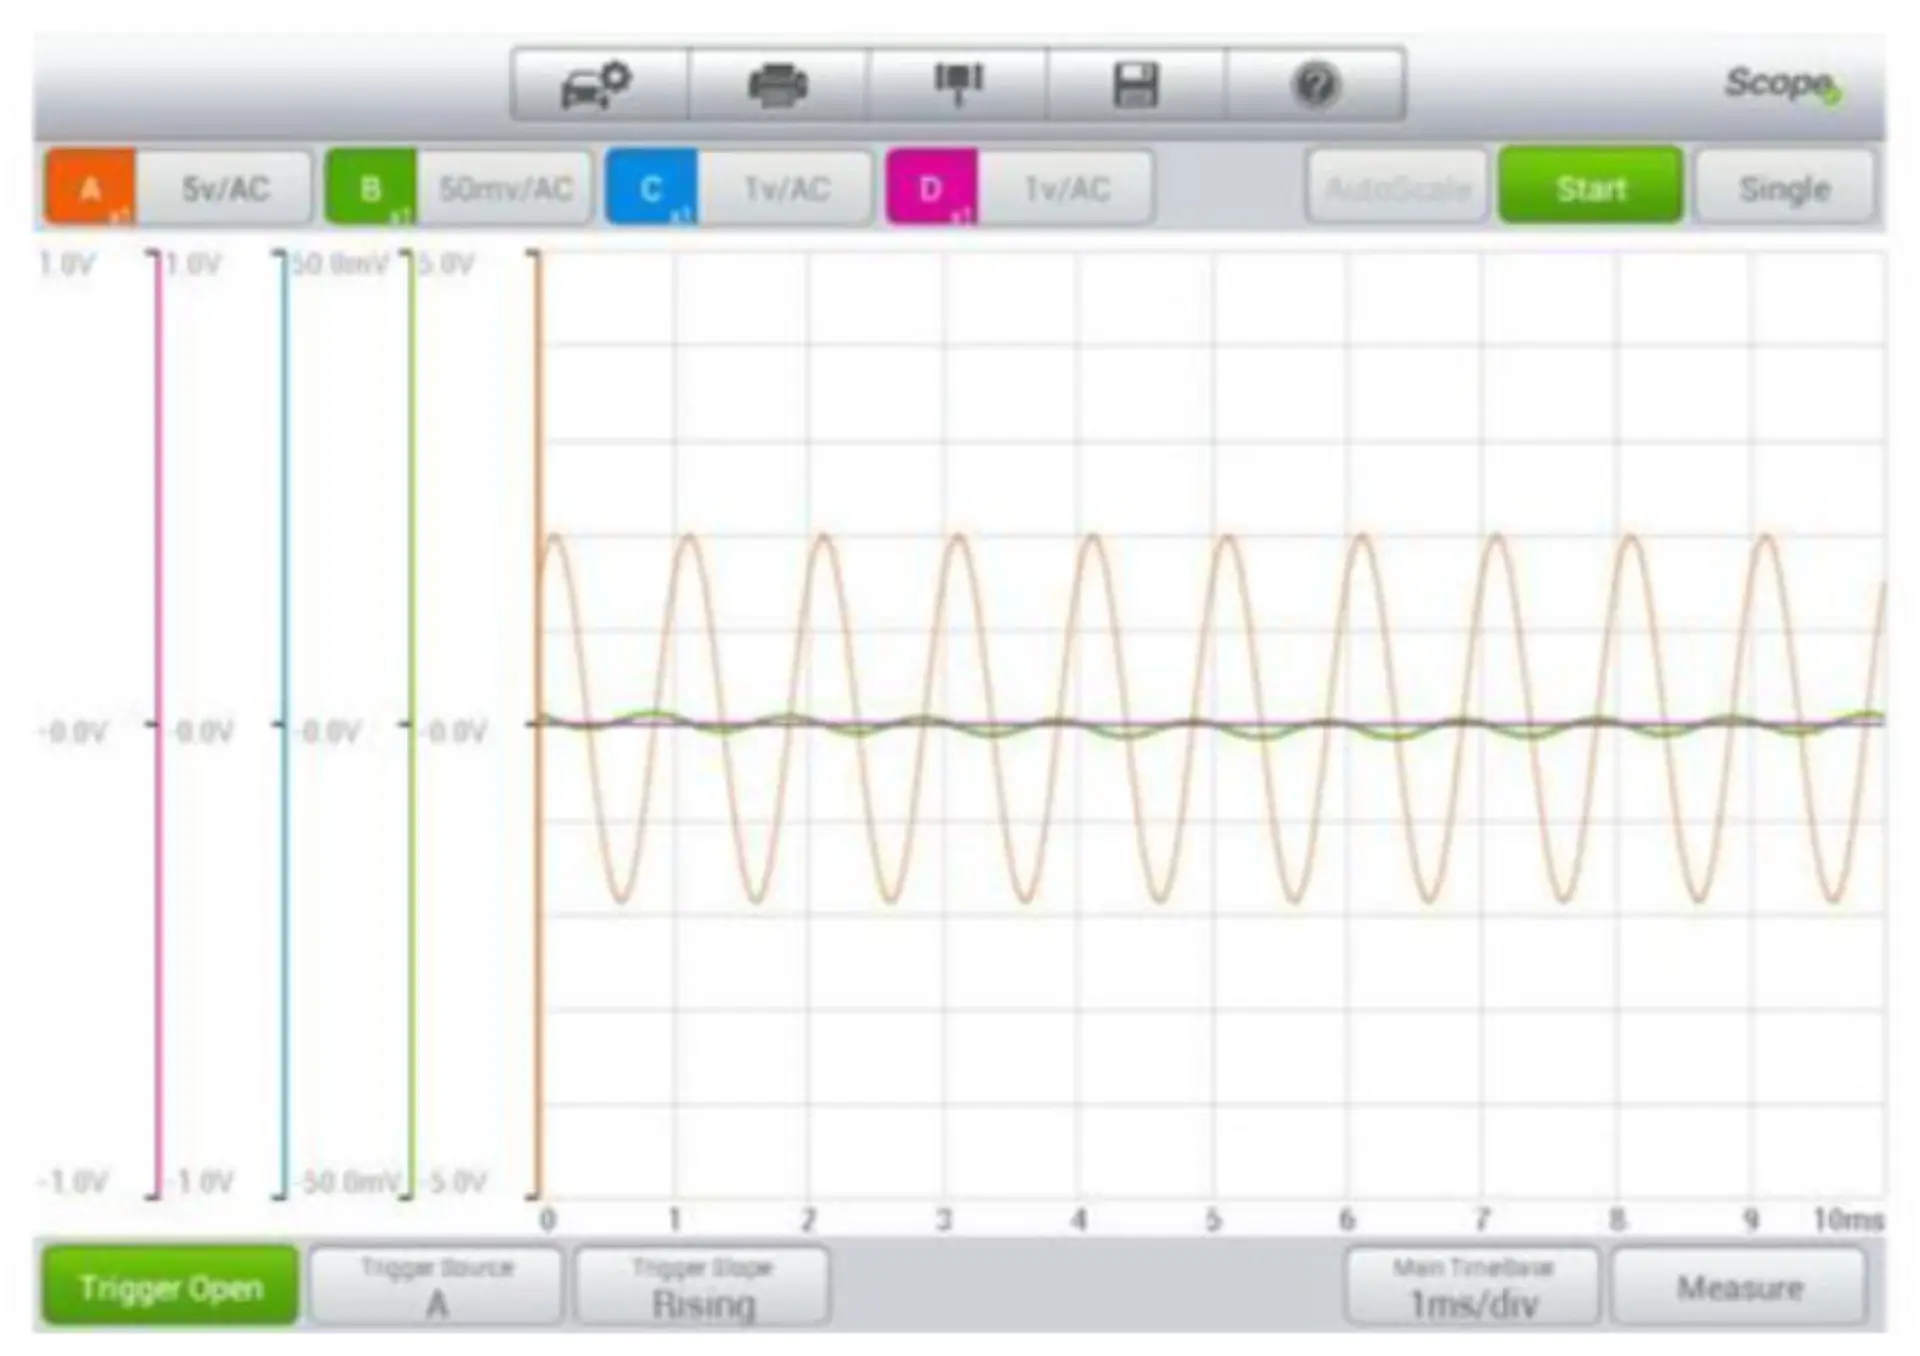Image resolution: width=1920 pixels, height=1356 pixels.
Task: Click the printer icon in toolbar
Action: pyautogui.click(x=777, y=85)
